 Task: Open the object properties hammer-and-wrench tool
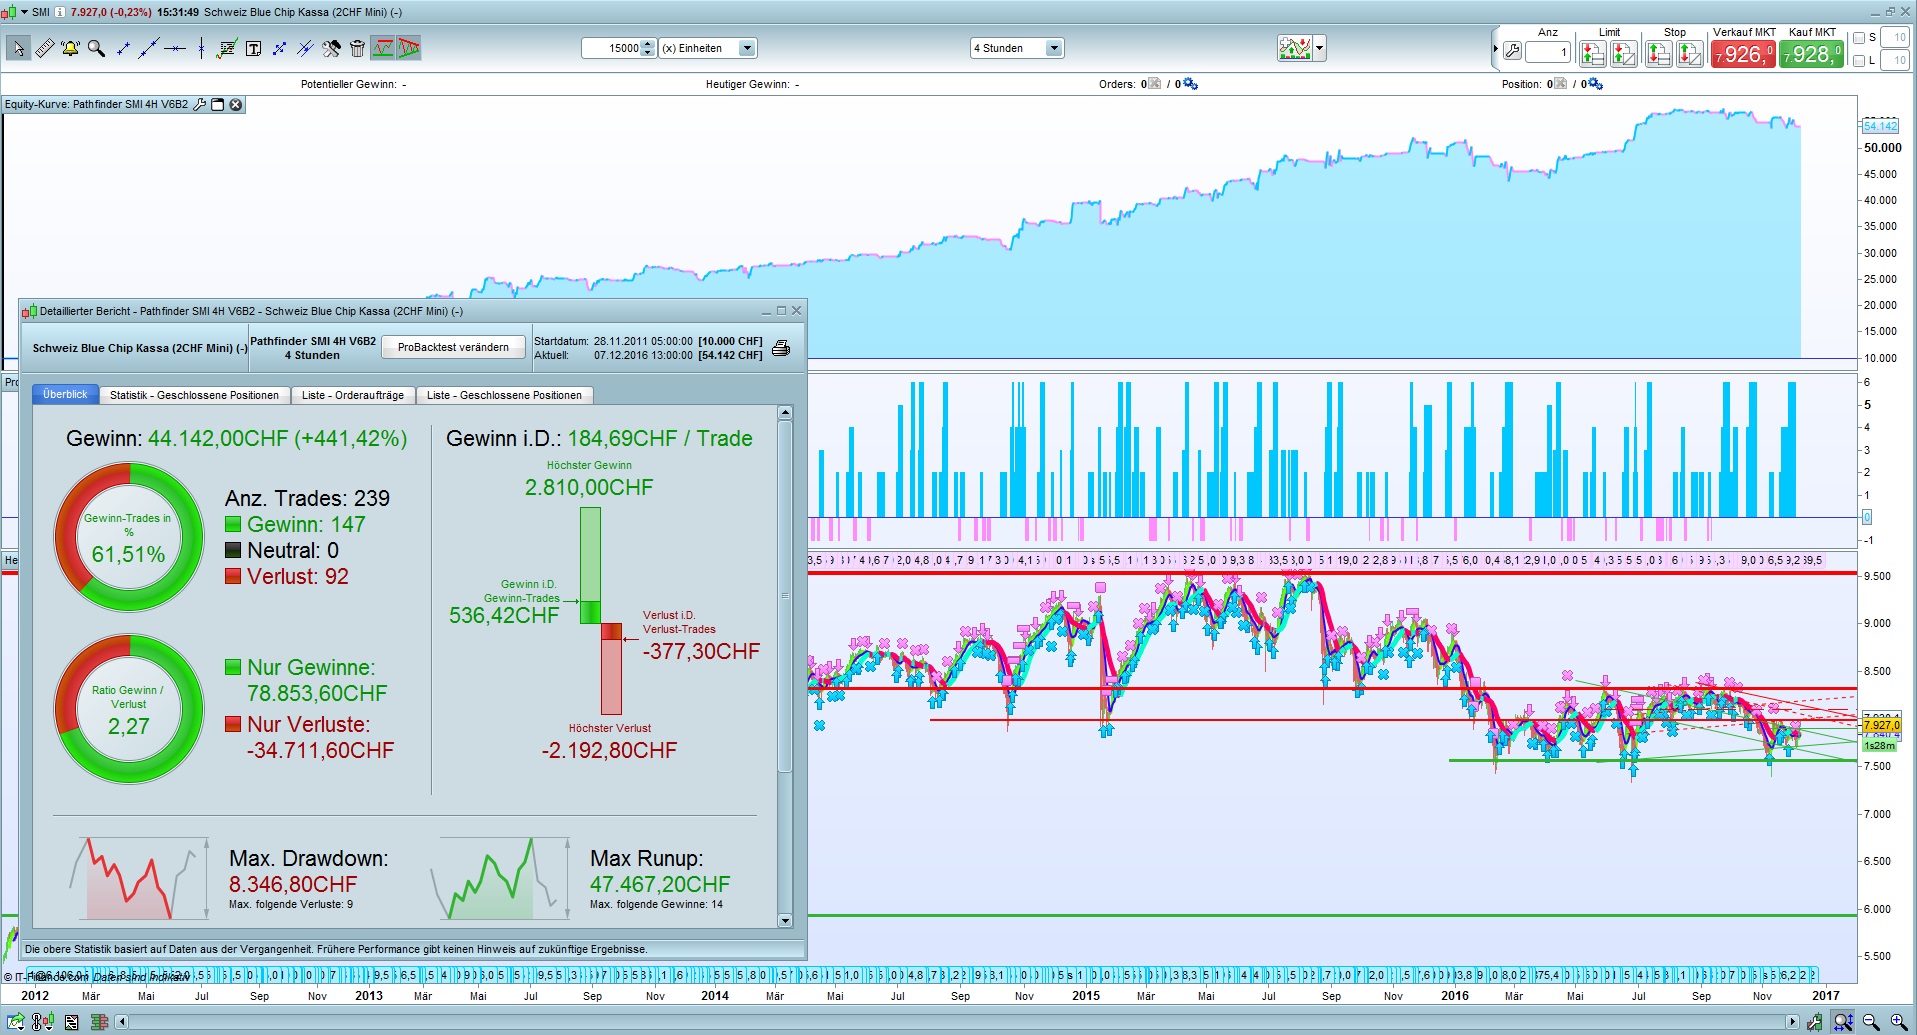click(x=331, y=48)
